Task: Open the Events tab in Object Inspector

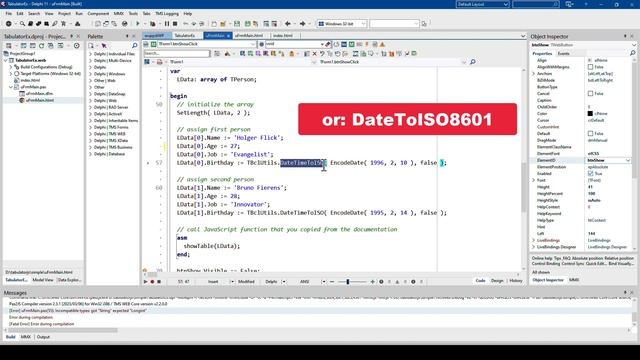Action: 564,53
